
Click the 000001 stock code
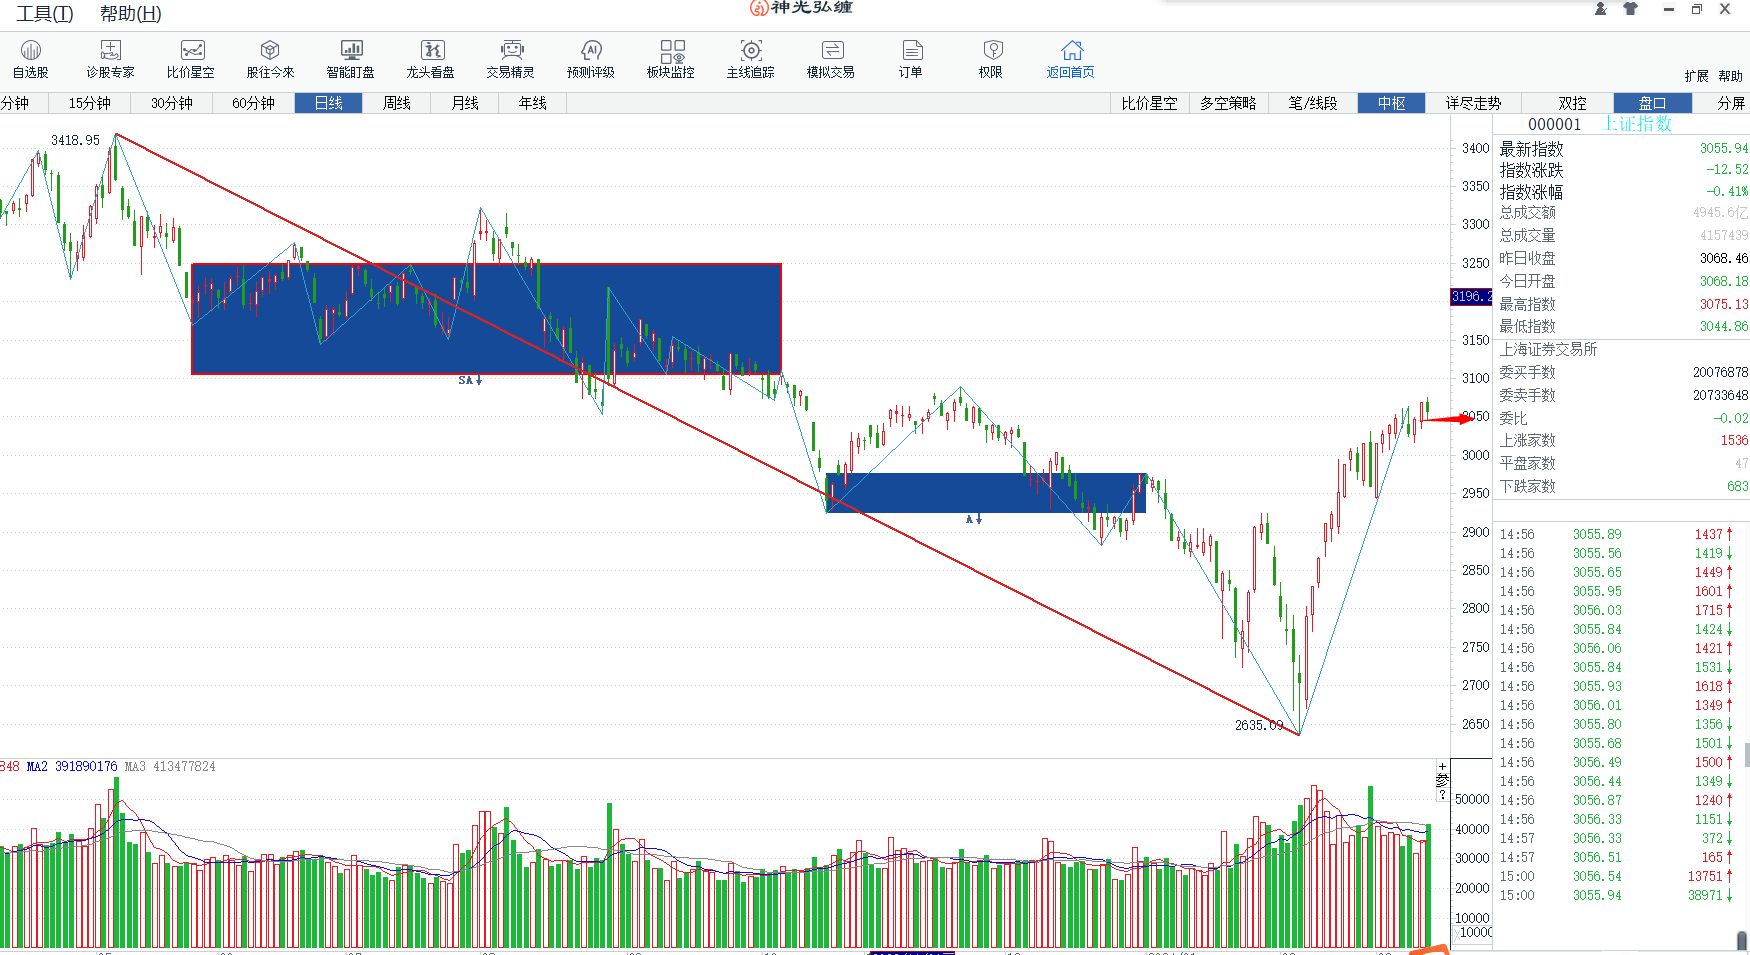(1555, 124)
